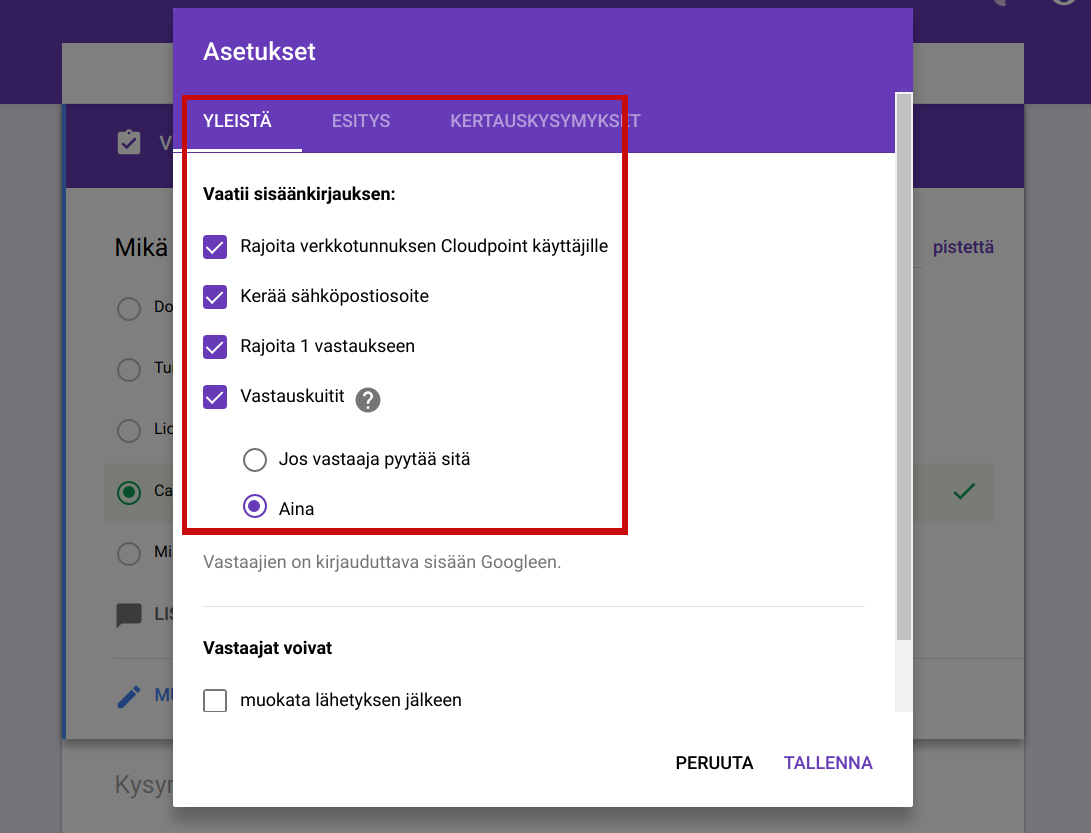Toggle the Kerää sähköpostiosoite checkbox
The height and width of the screenshot is (833, 1091).
(x=215, y=296)
